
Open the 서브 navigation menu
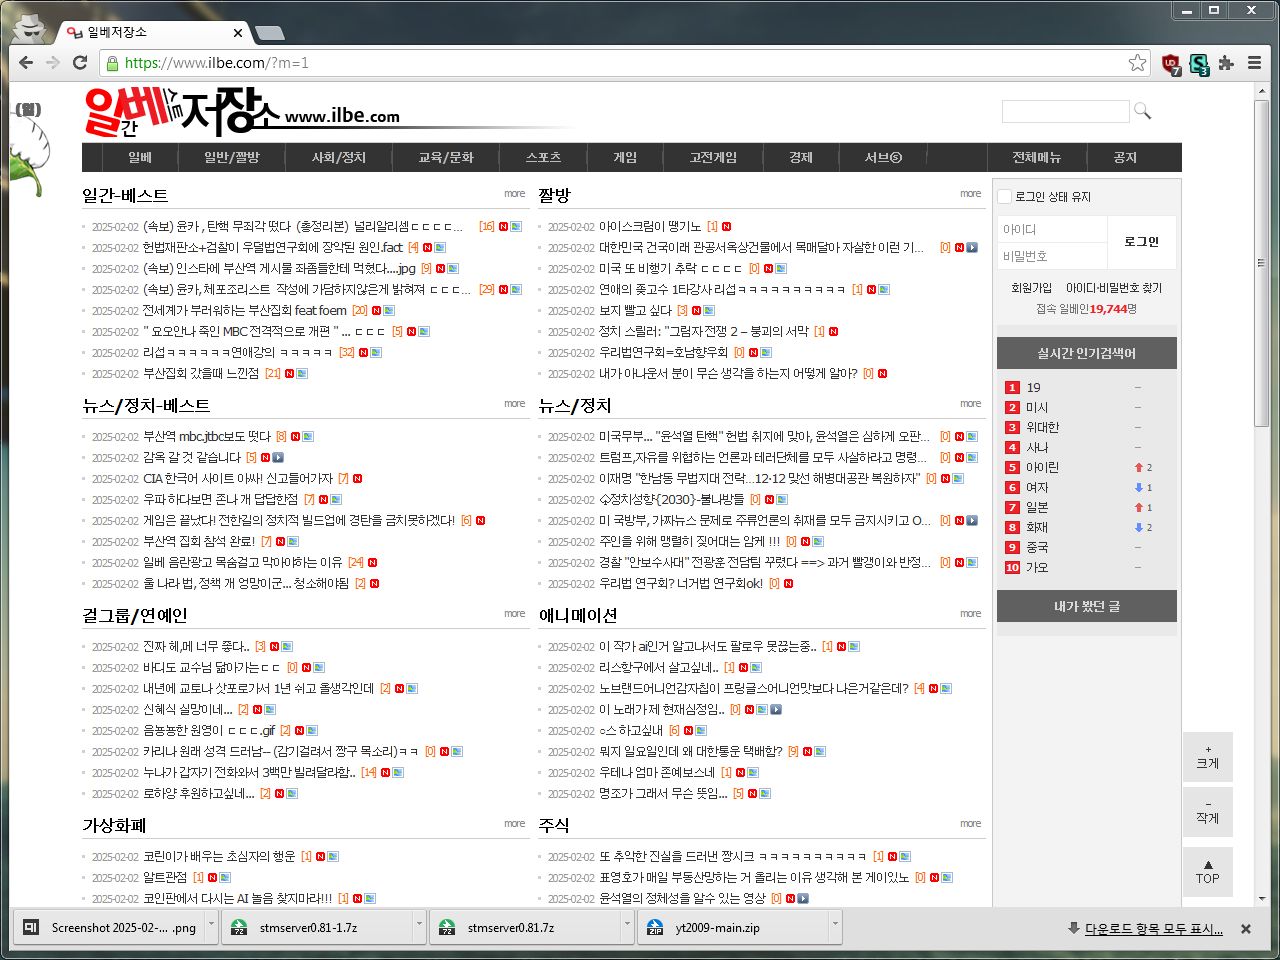point(883,157)
